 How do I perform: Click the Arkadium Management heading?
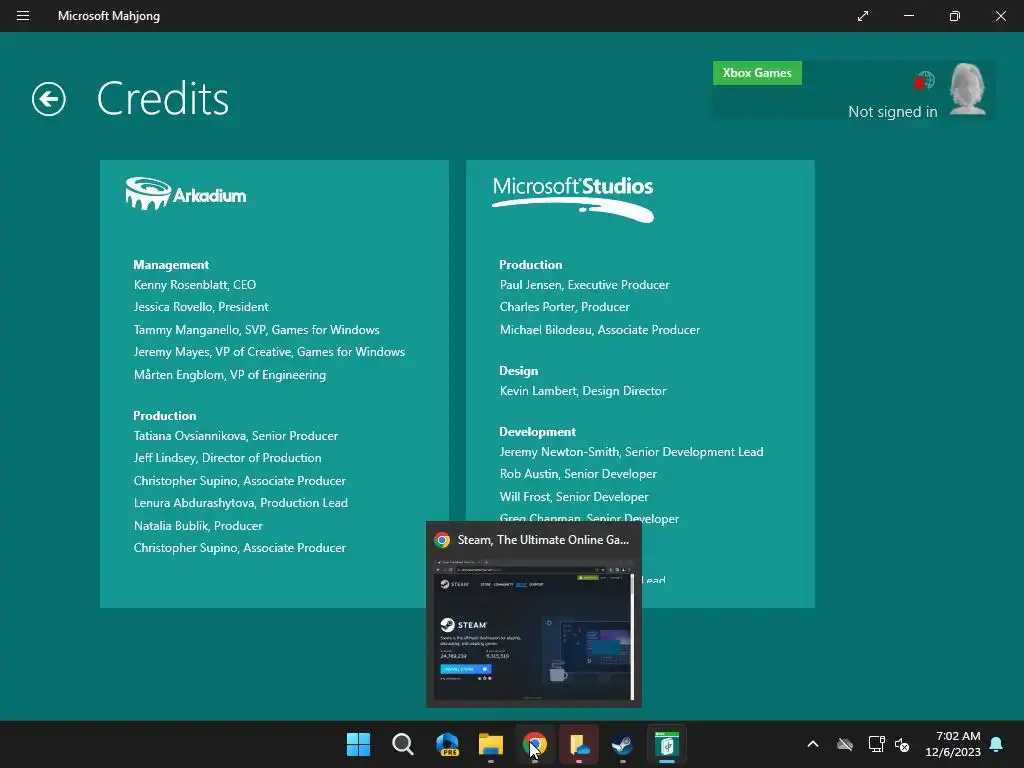click(171, 264)
